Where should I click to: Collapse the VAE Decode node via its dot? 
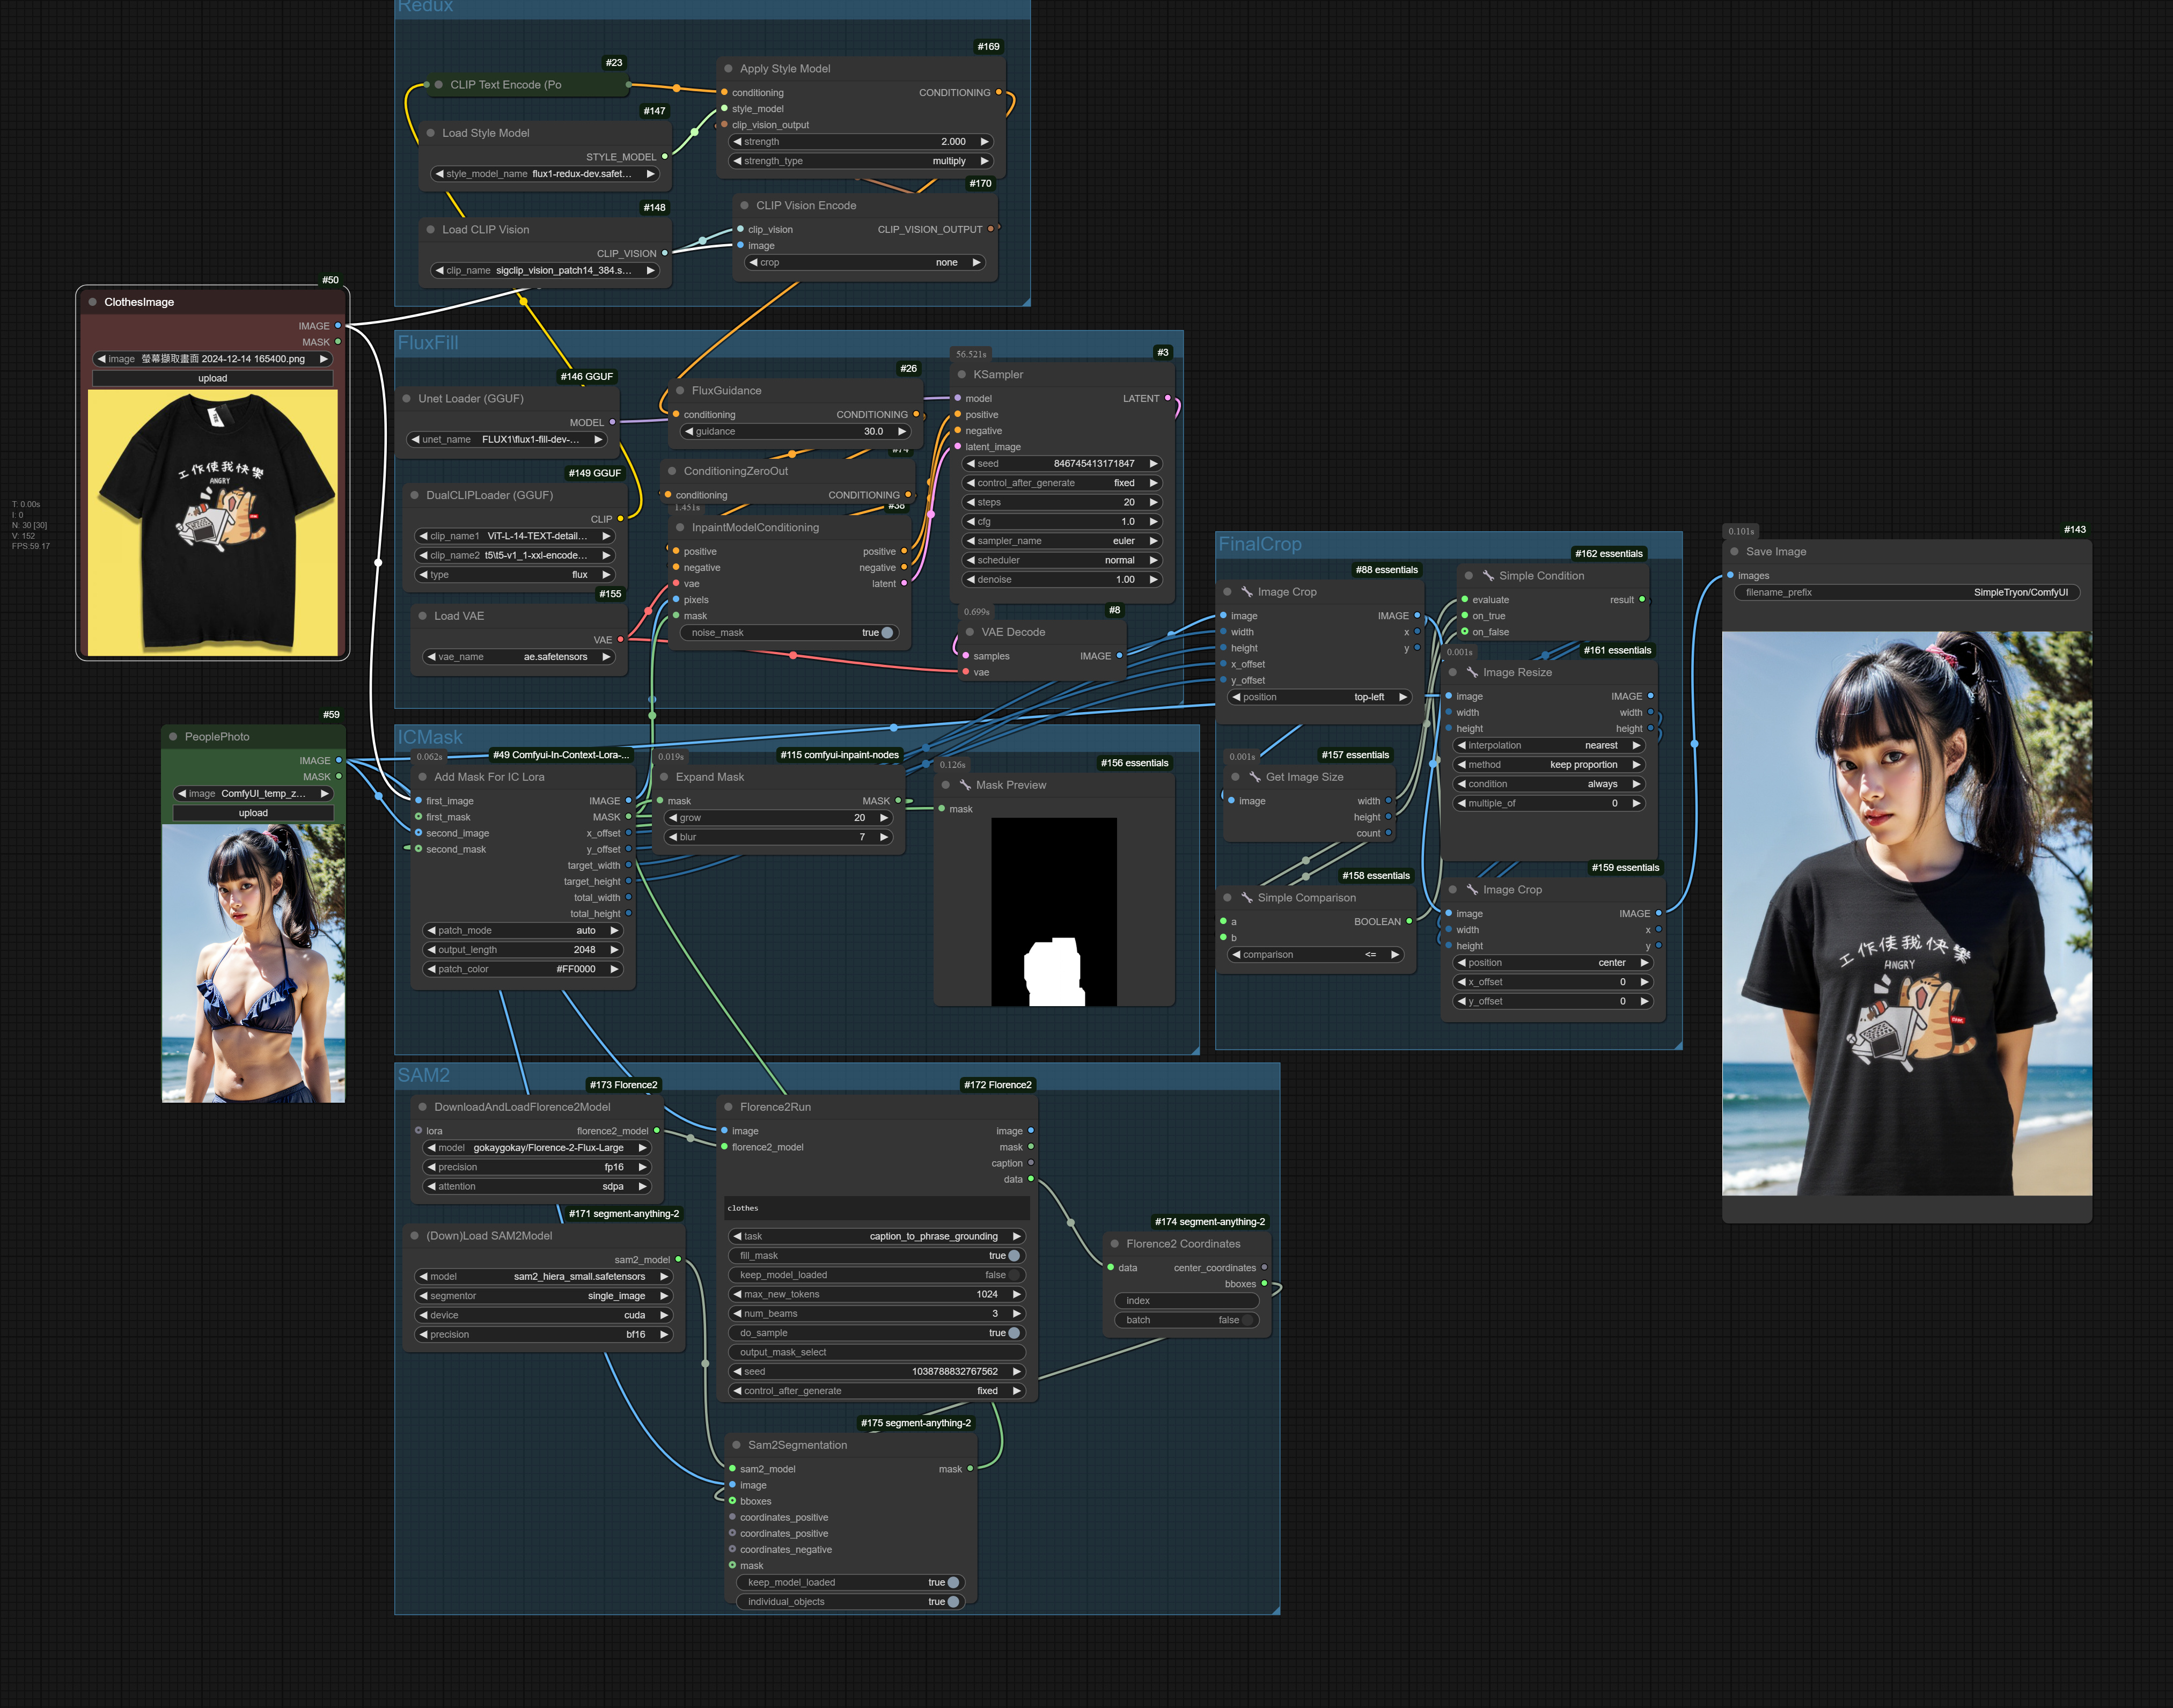tap(970, 632)
